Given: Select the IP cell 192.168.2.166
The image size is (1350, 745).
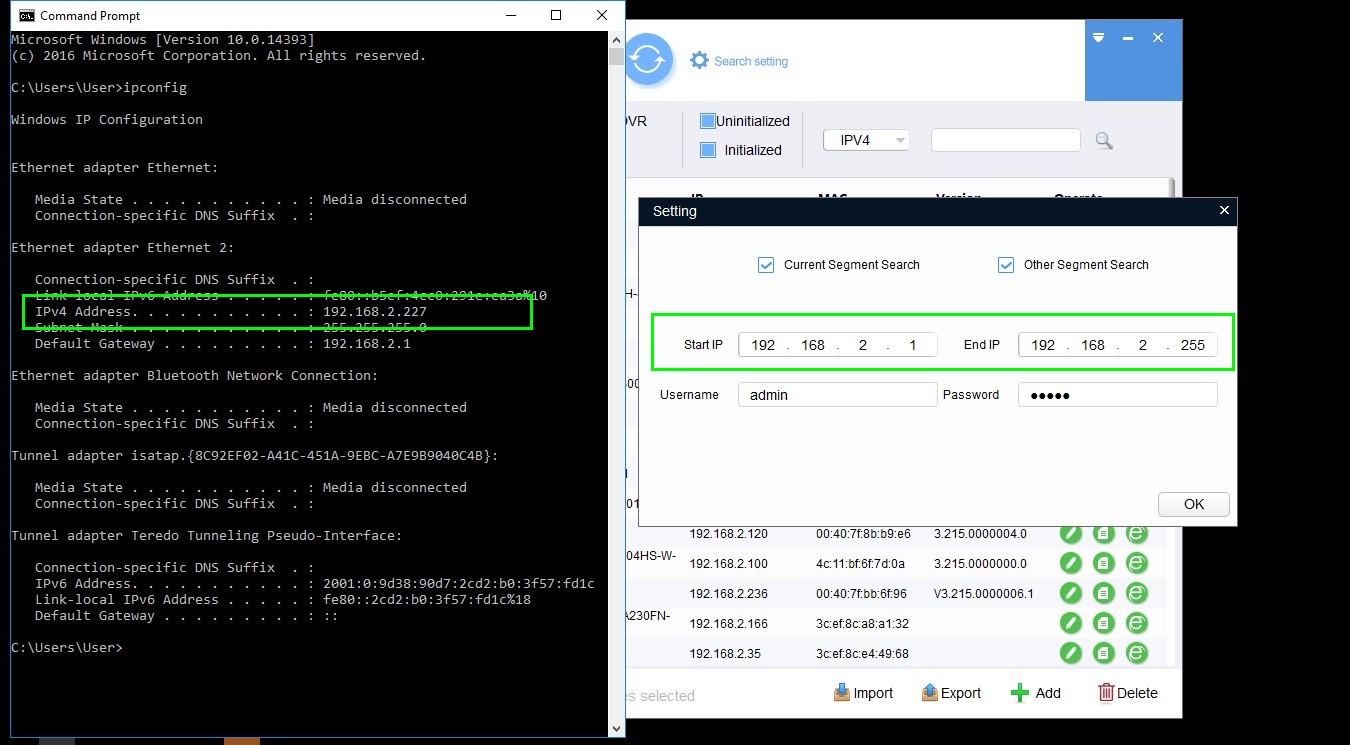Looking at the screenshot, I should click(728, 624).
